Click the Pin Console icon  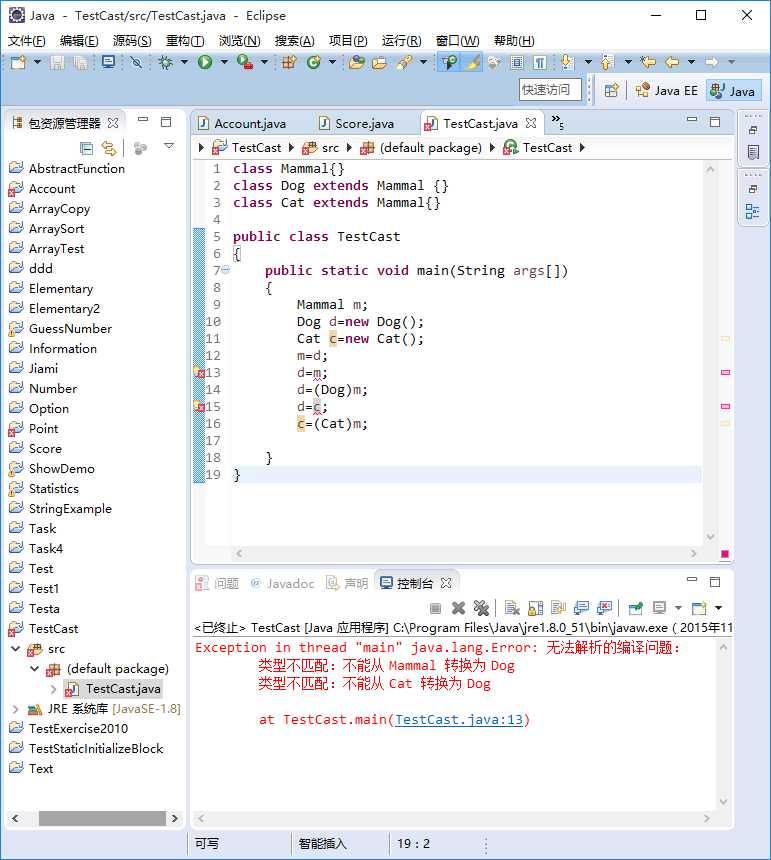point(636,608)
